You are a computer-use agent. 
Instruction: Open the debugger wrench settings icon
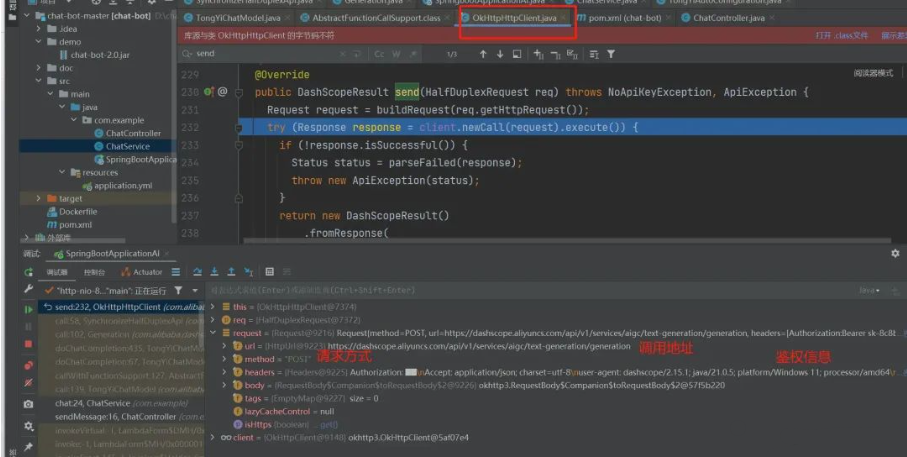click(28, 289)
